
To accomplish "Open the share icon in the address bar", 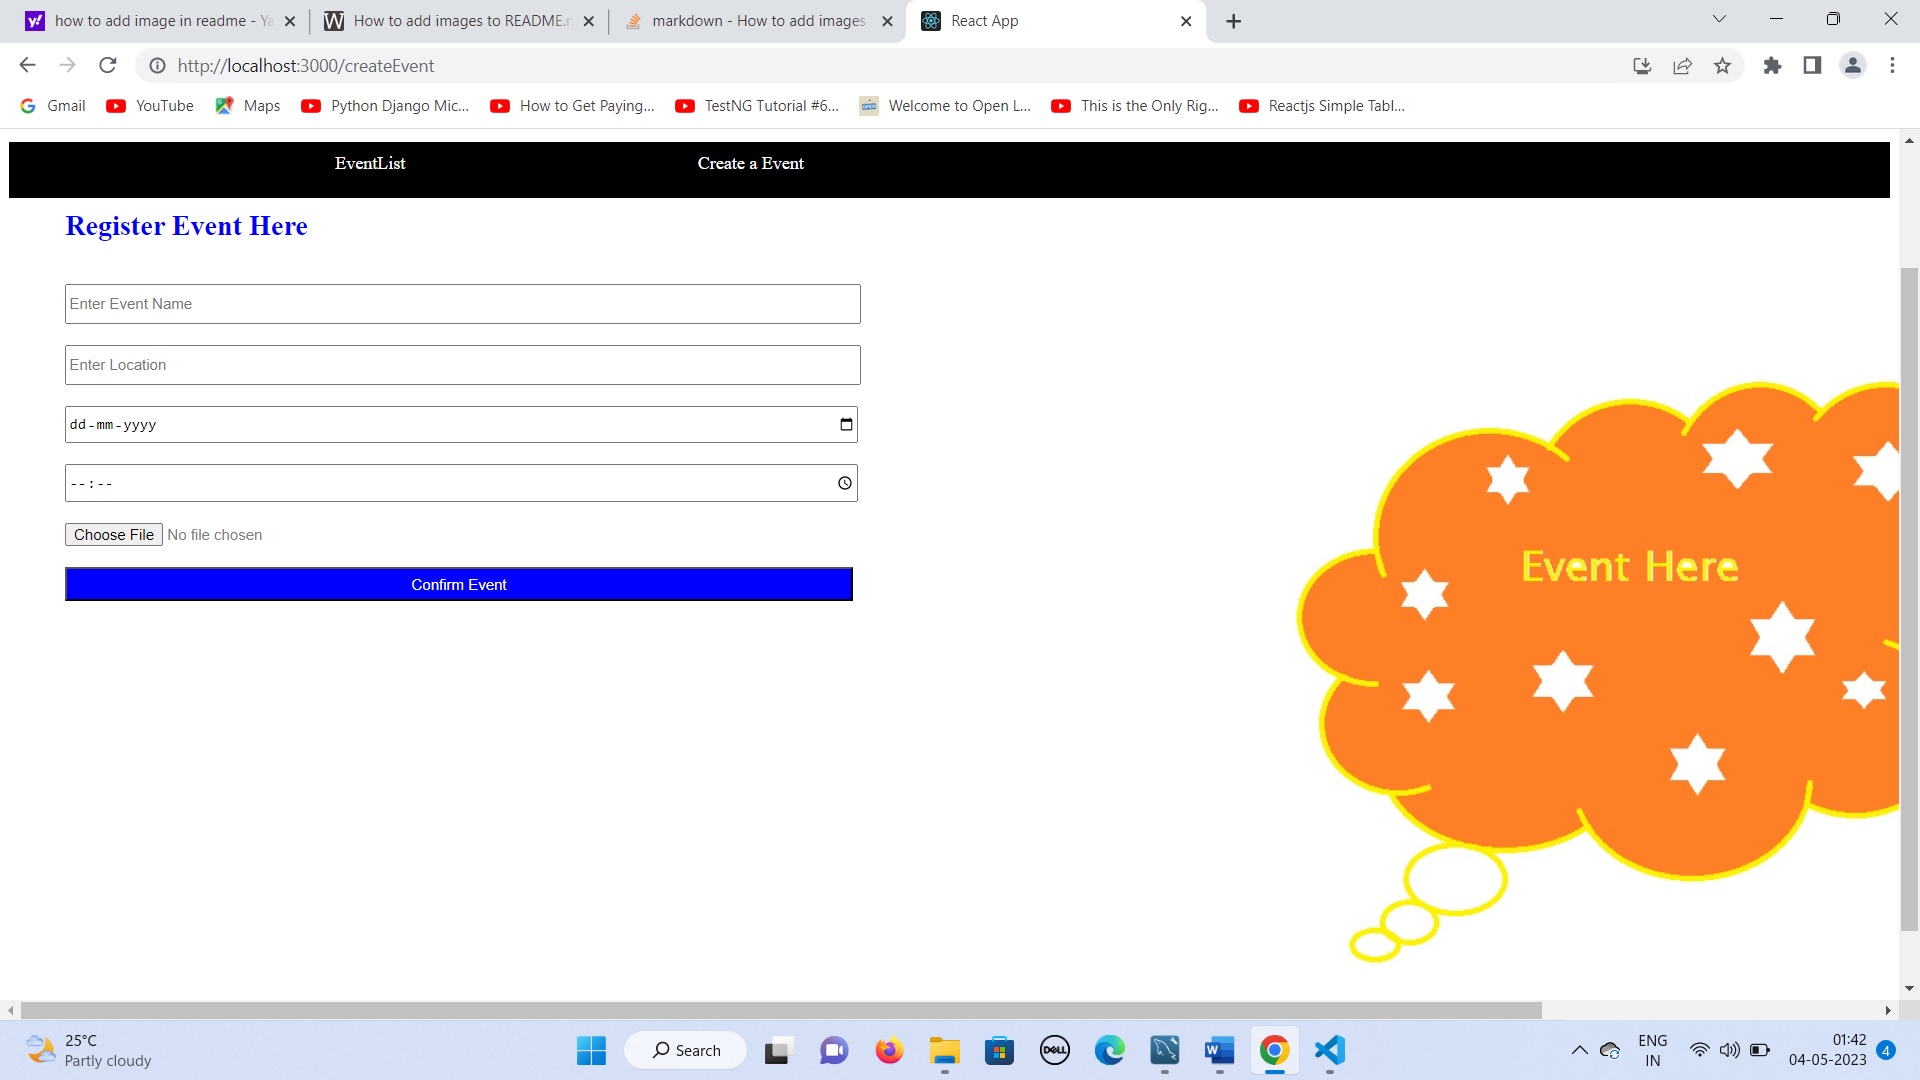I will pyautogui.click(x=1683, y=65).
